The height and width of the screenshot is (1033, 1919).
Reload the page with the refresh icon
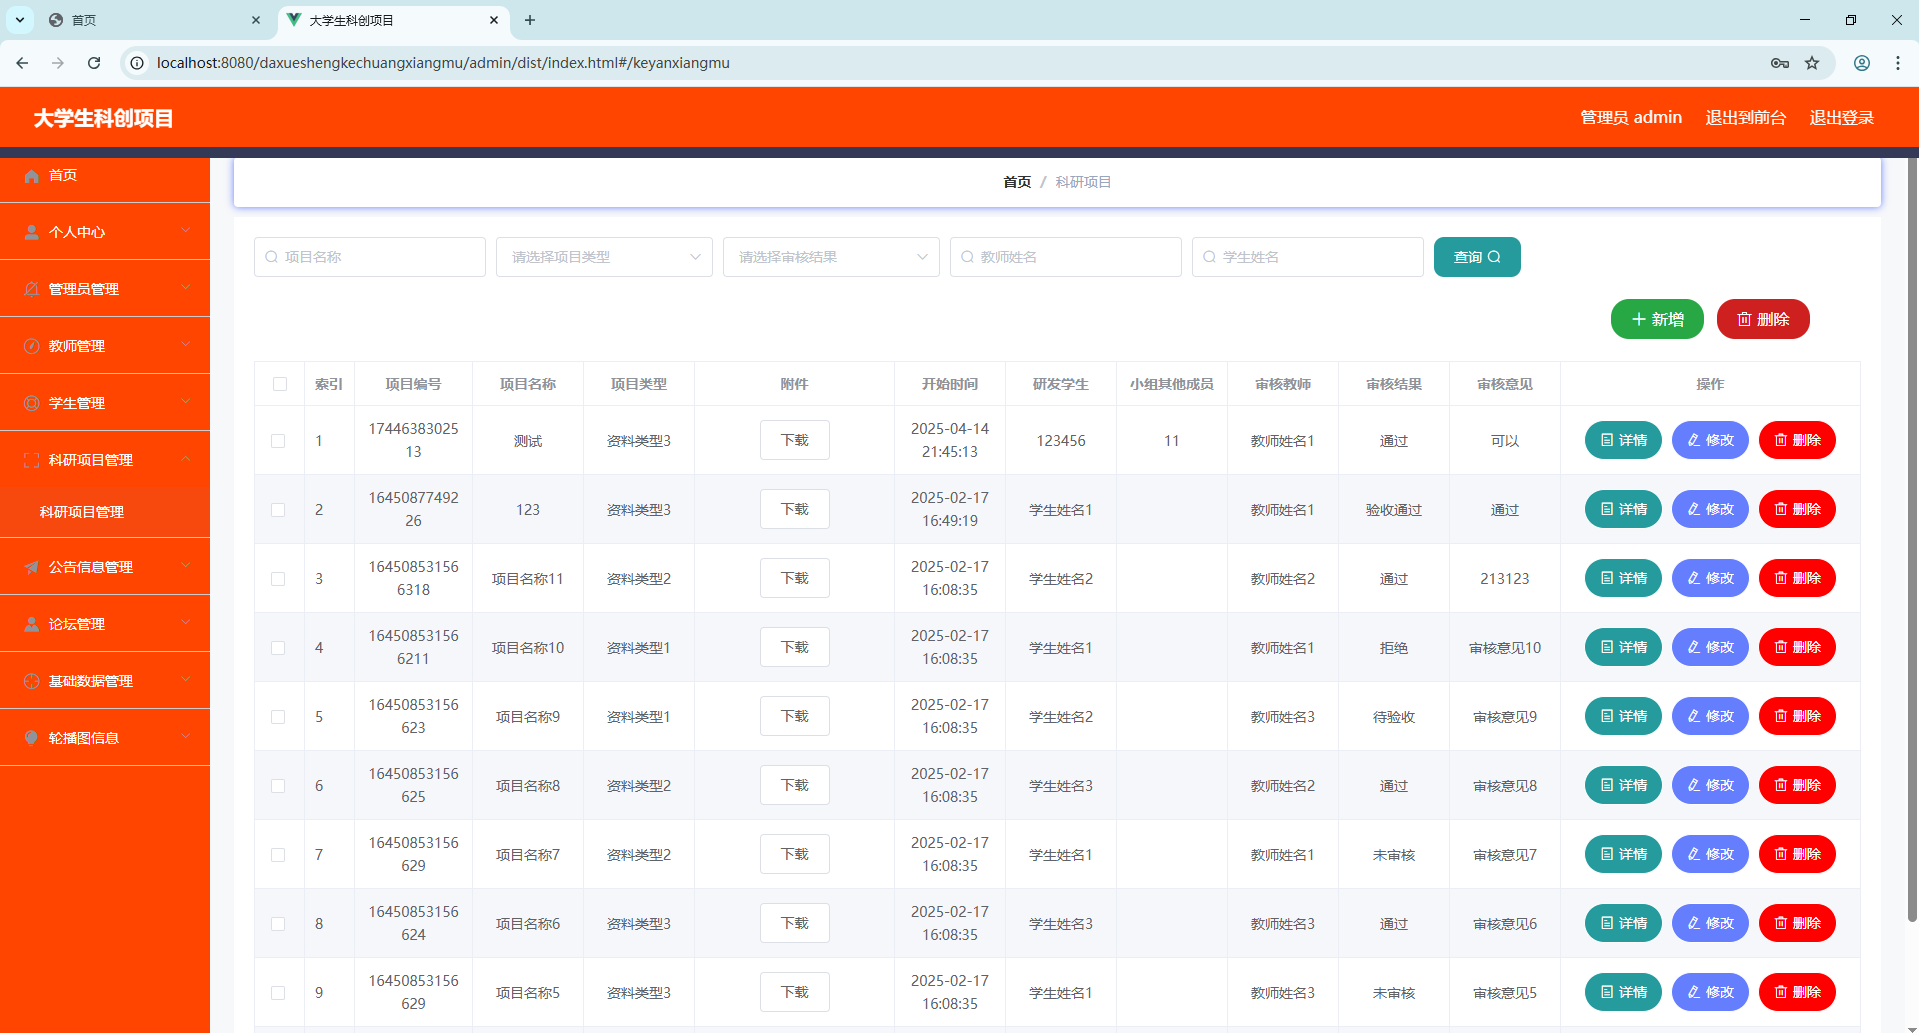point(94,63)
